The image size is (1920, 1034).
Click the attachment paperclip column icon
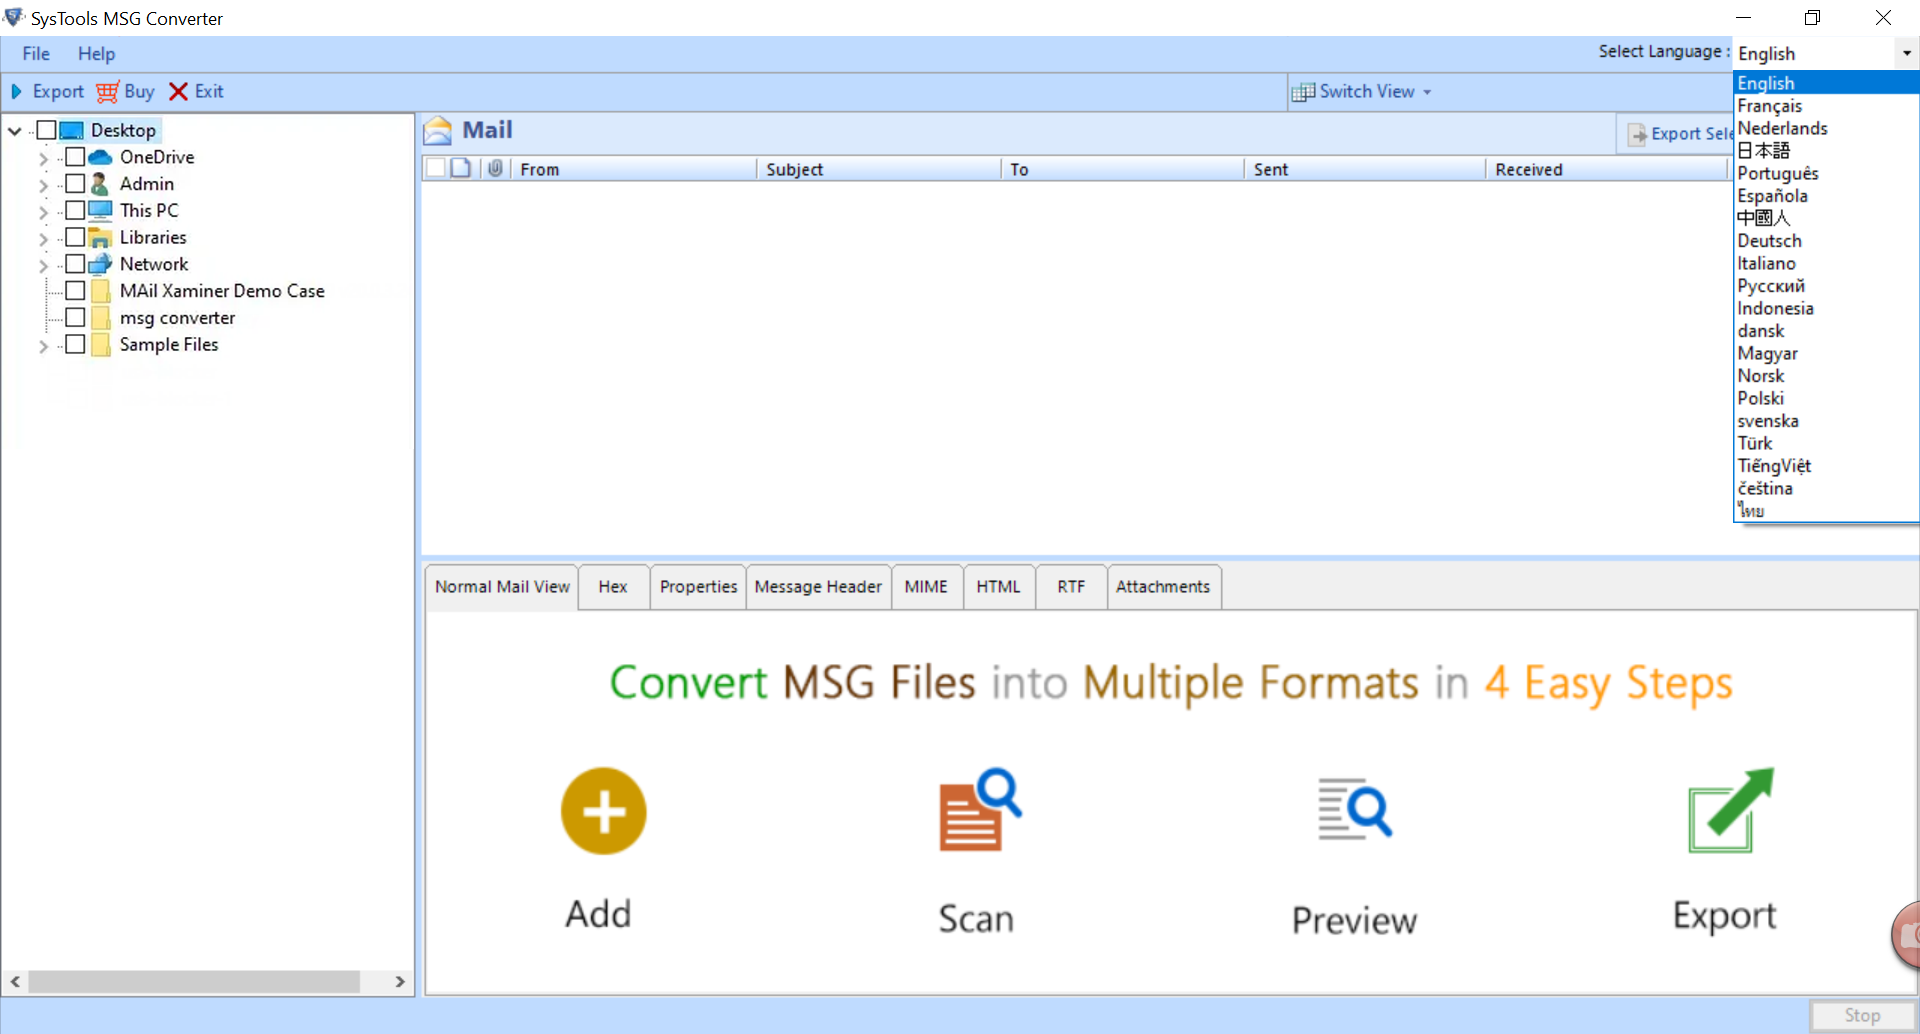click(x=495, y=168)
